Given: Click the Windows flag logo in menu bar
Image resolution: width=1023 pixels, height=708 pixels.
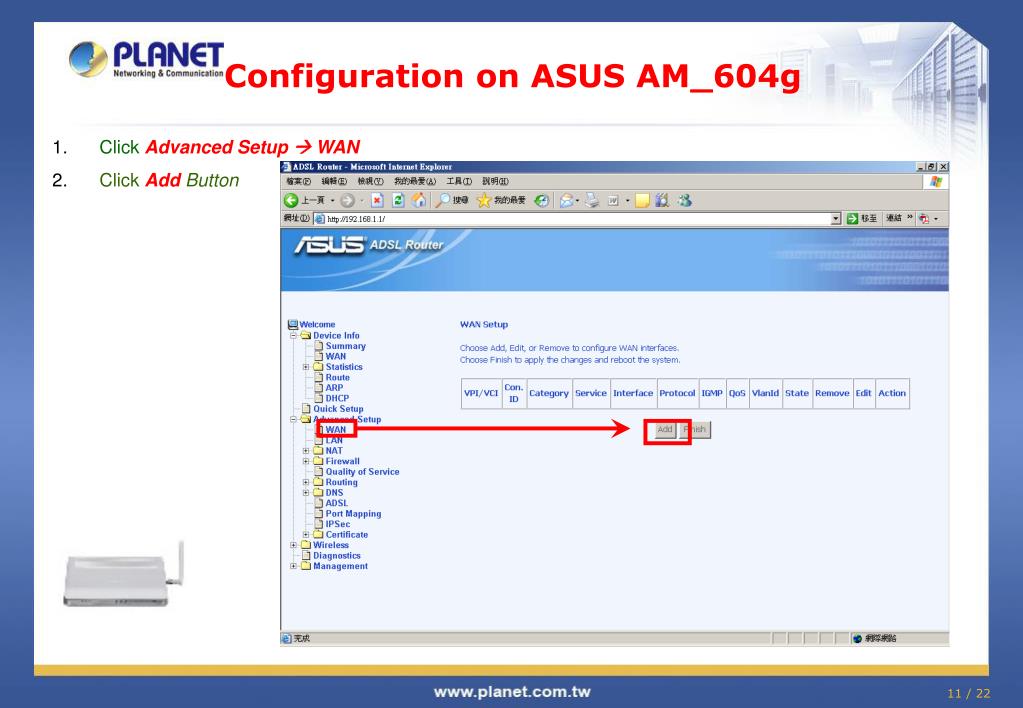Looking at the screenshot, I should pyautogui.click(x=936, y=181).
